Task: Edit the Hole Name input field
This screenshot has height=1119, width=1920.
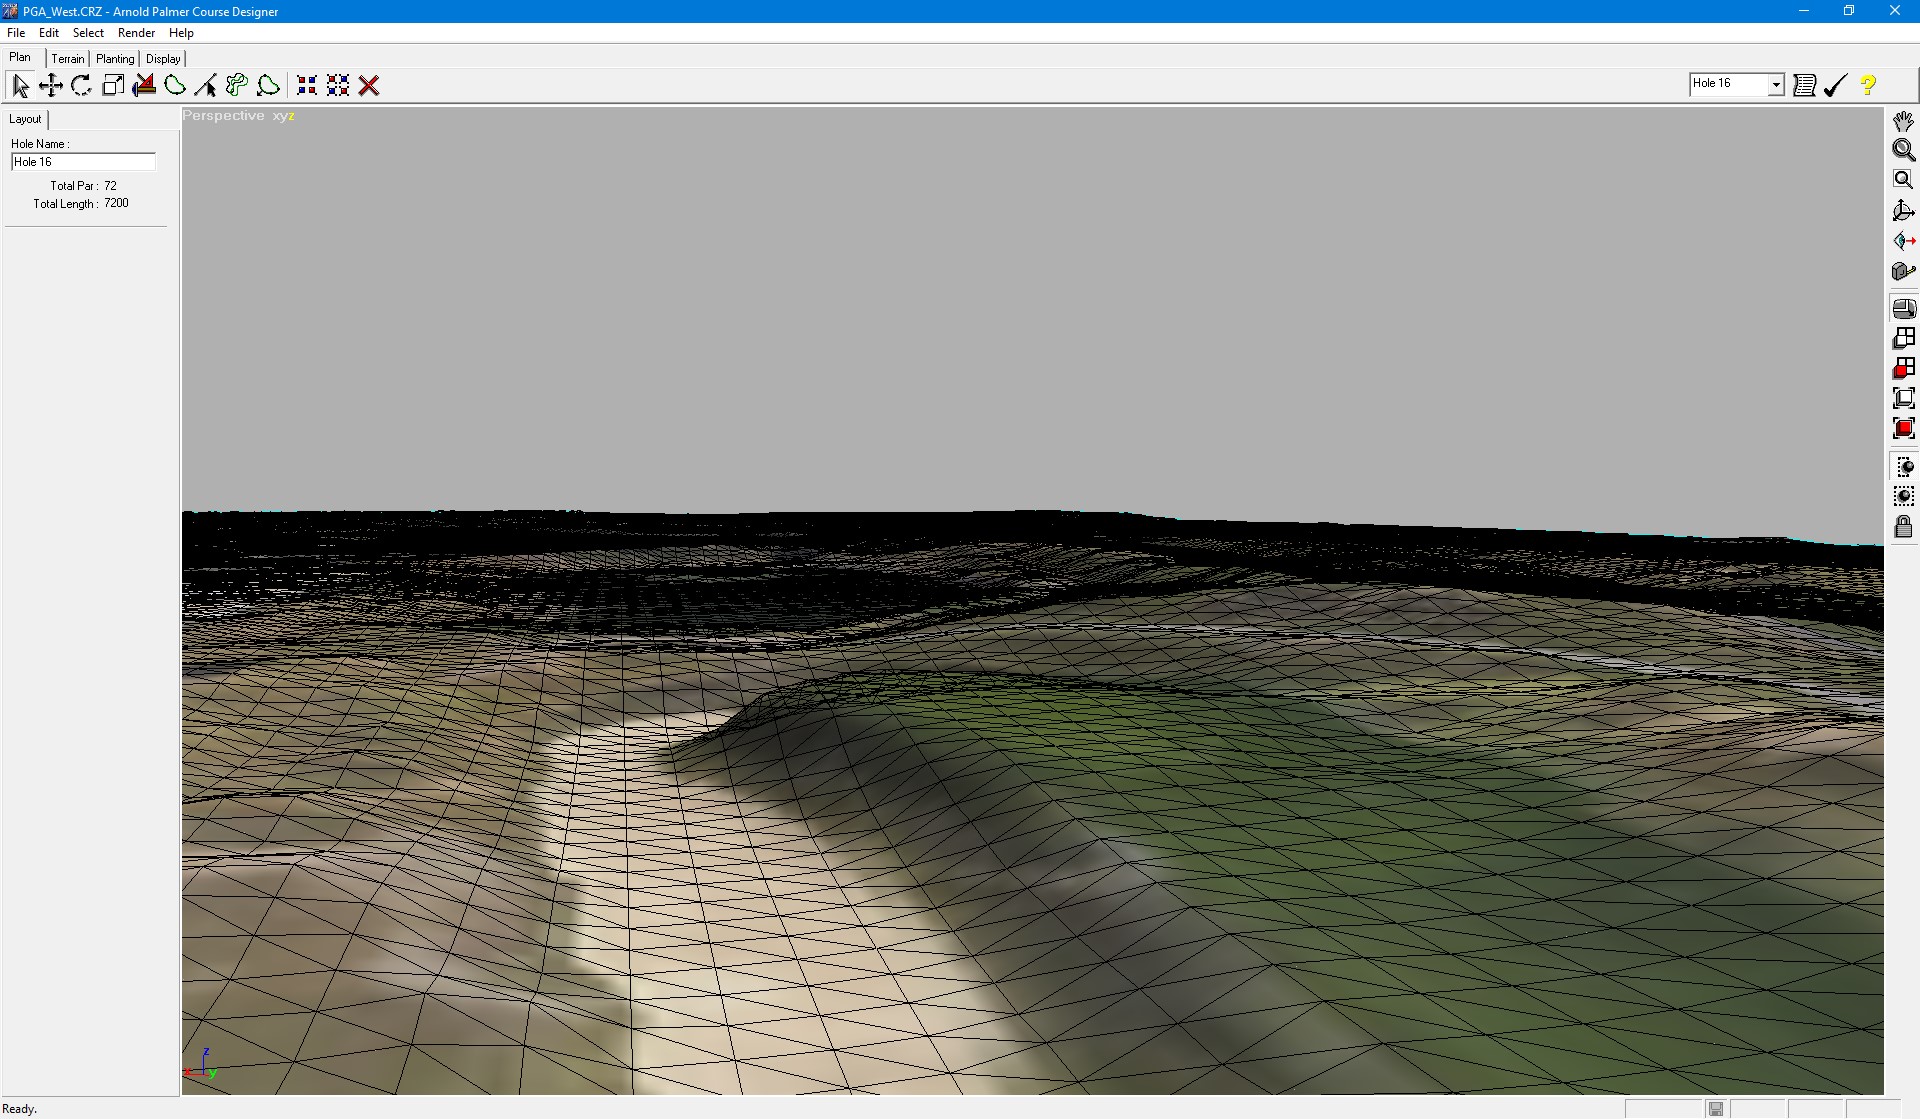Action: coord(83,161)
